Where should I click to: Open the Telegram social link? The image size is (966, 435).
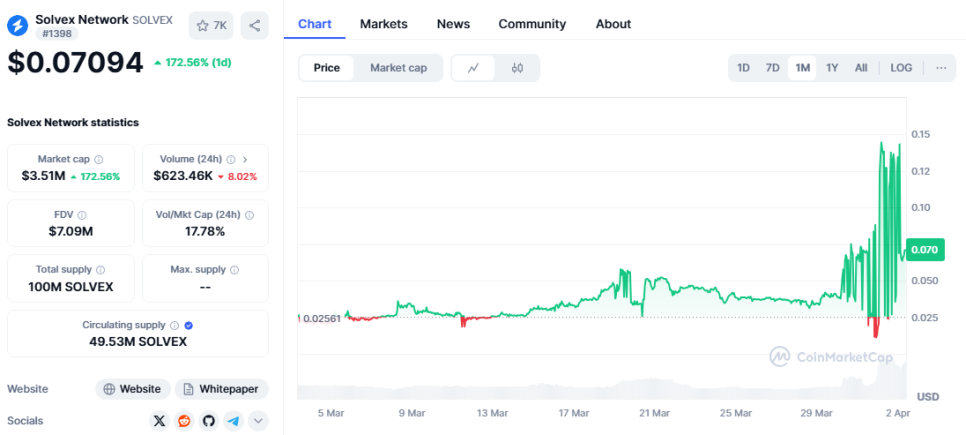coord(233,421)
